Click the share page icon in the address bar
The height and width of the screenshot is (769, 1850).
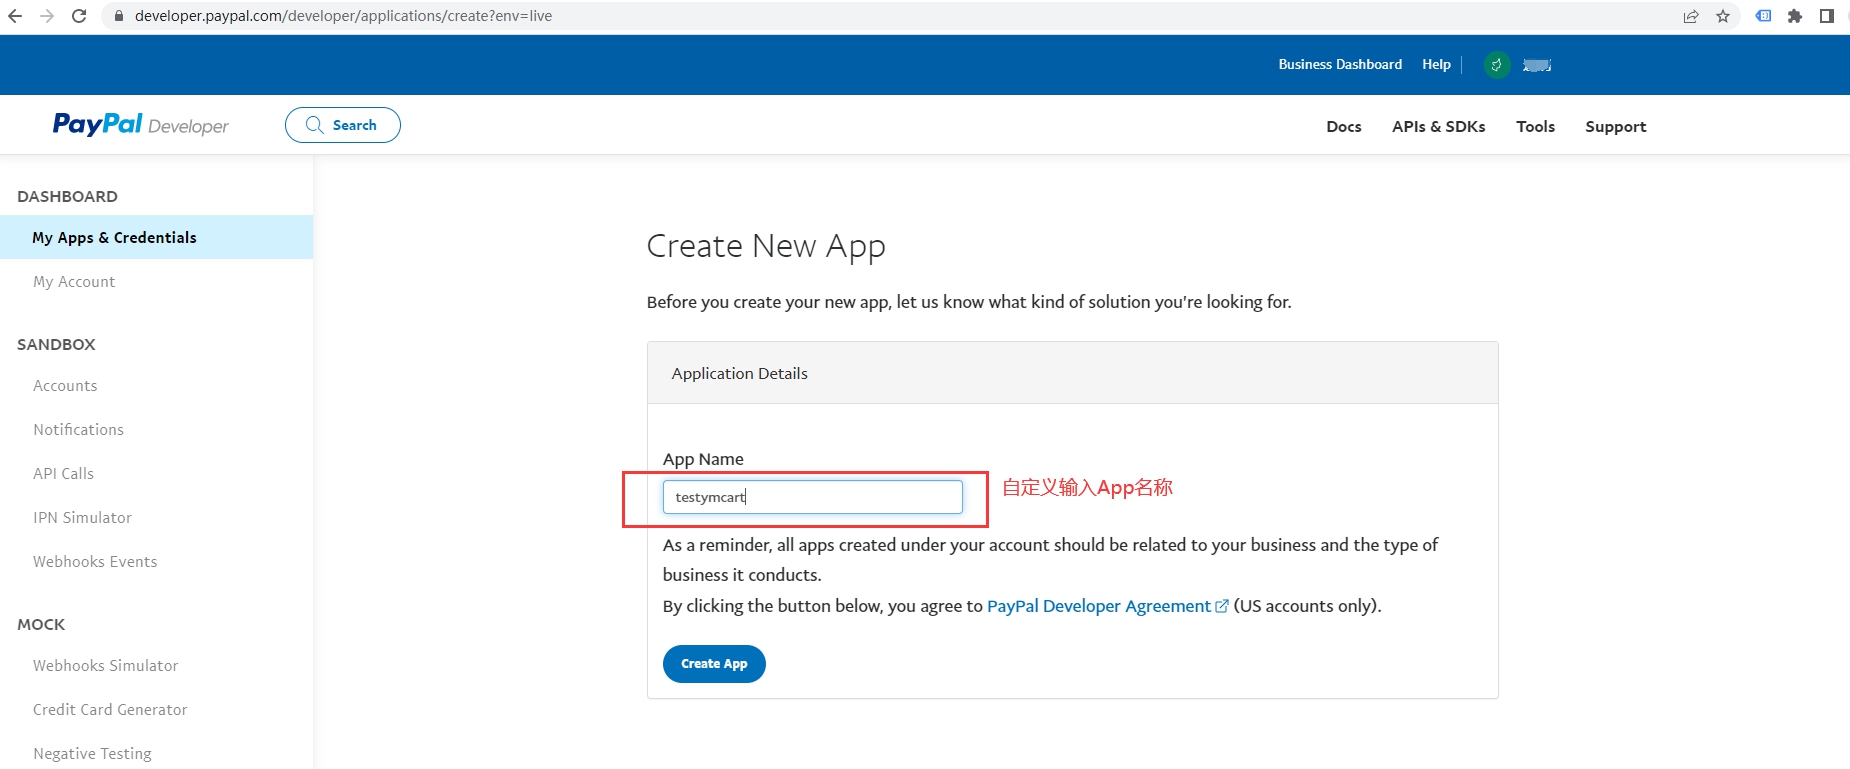coord(1691,16)
